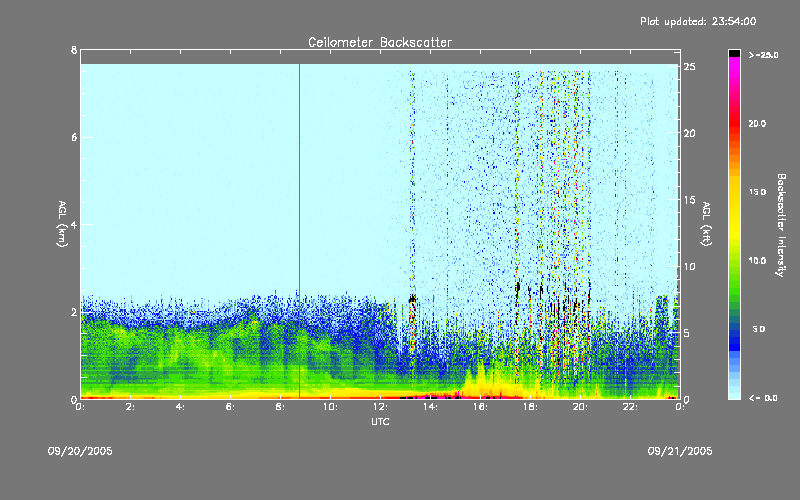
Task: Click the '6:' hour tick label
Action: (231, 407)
